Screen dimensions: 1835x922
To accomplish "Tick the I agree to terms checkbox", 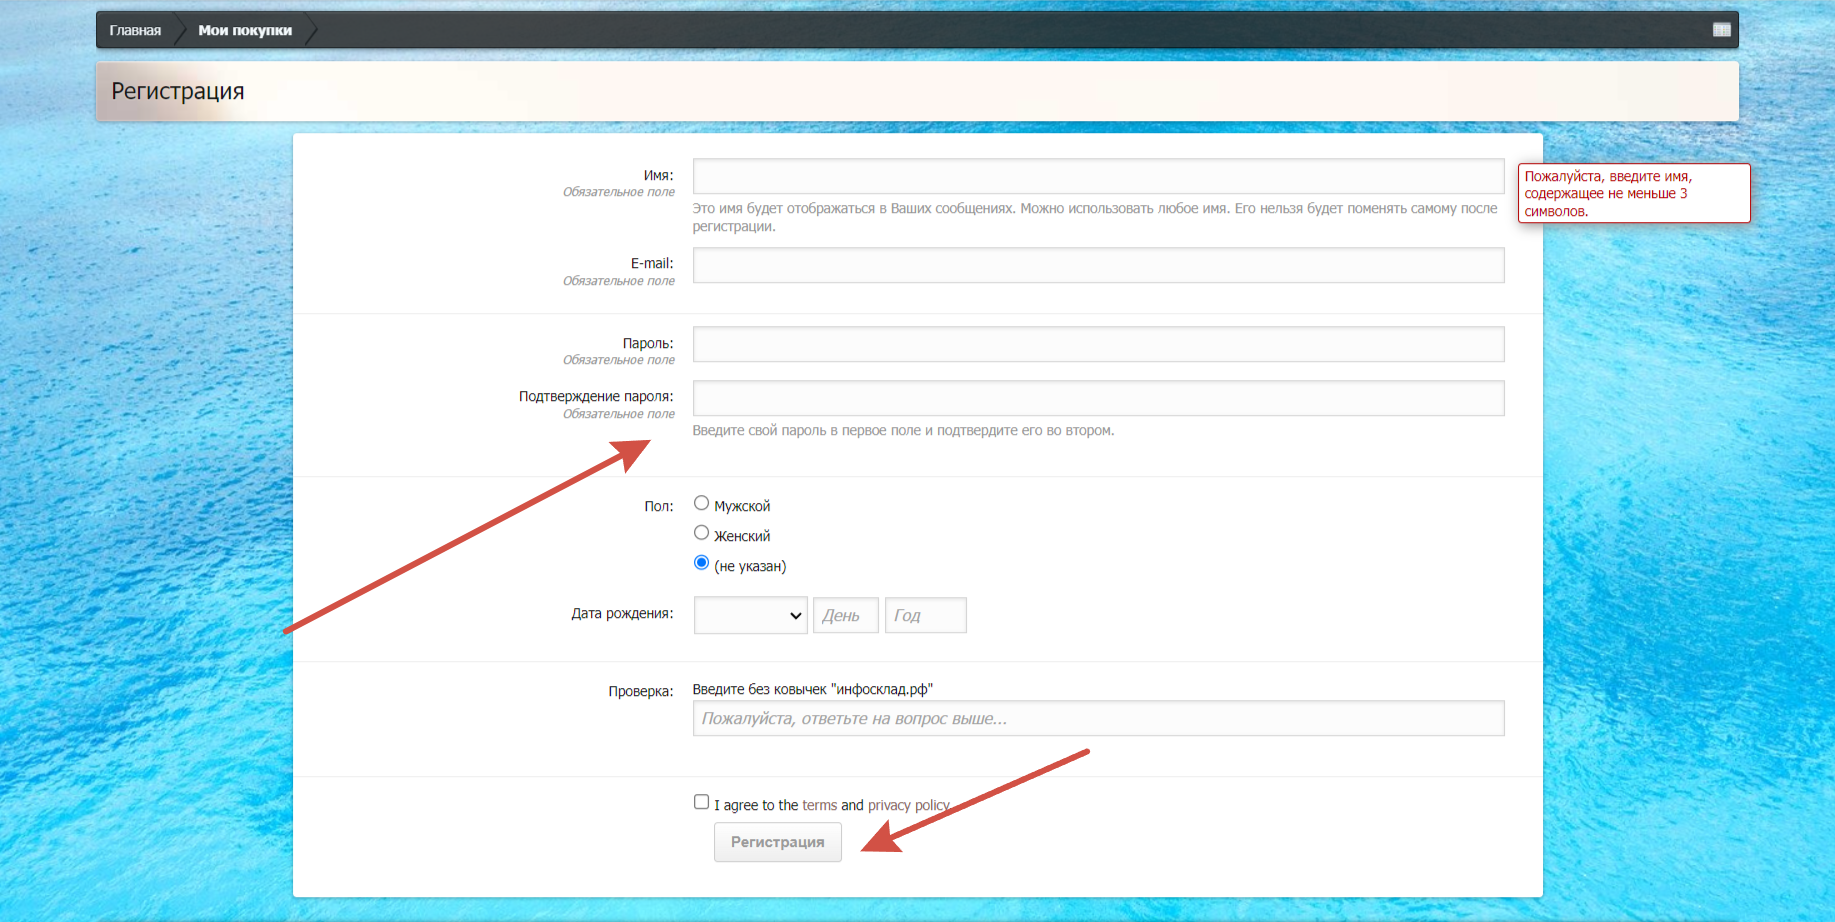I will (701, 802).
